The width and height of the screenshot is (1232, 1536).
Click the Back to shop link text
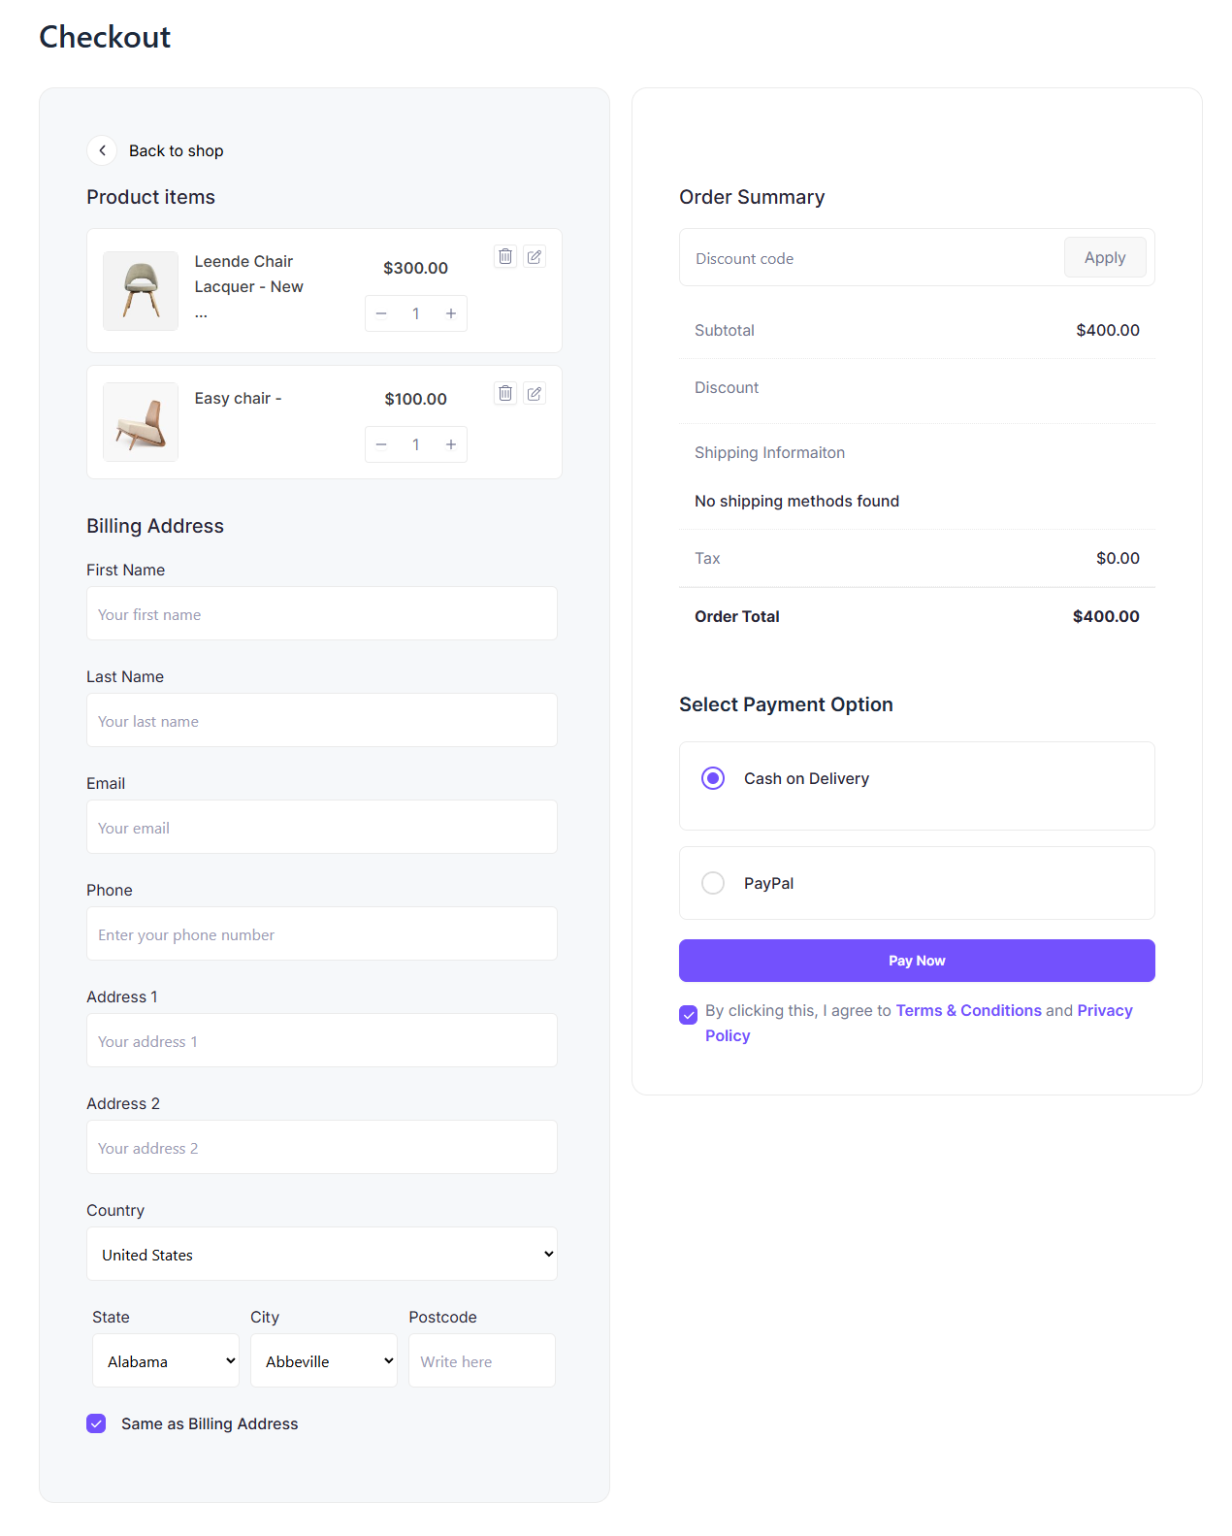click(176, 151)
